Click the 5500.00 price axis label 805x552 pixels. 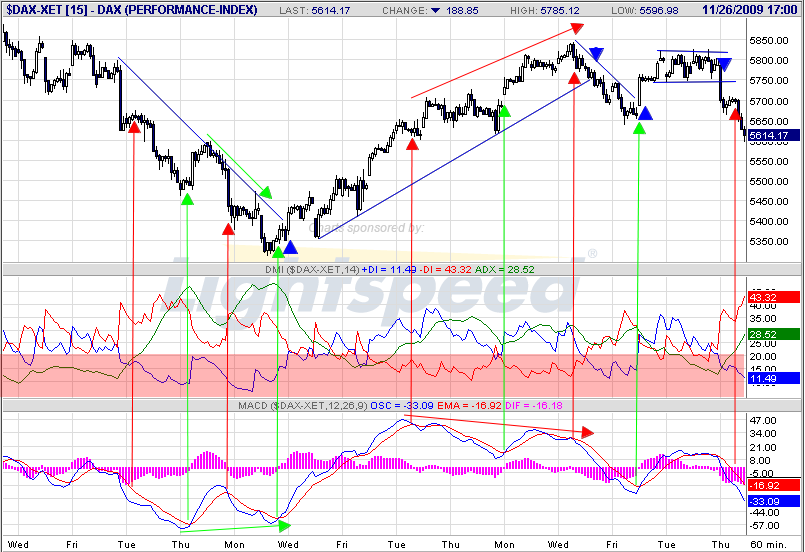(x=769, y=181)
